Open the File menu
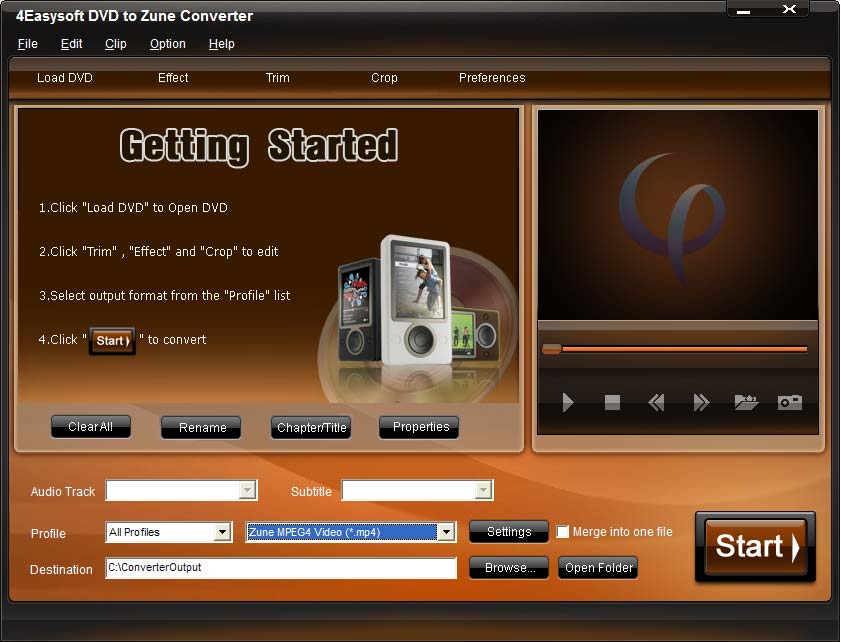The width and height of the screenshot is (841, 642). click(x=28, y=44)
